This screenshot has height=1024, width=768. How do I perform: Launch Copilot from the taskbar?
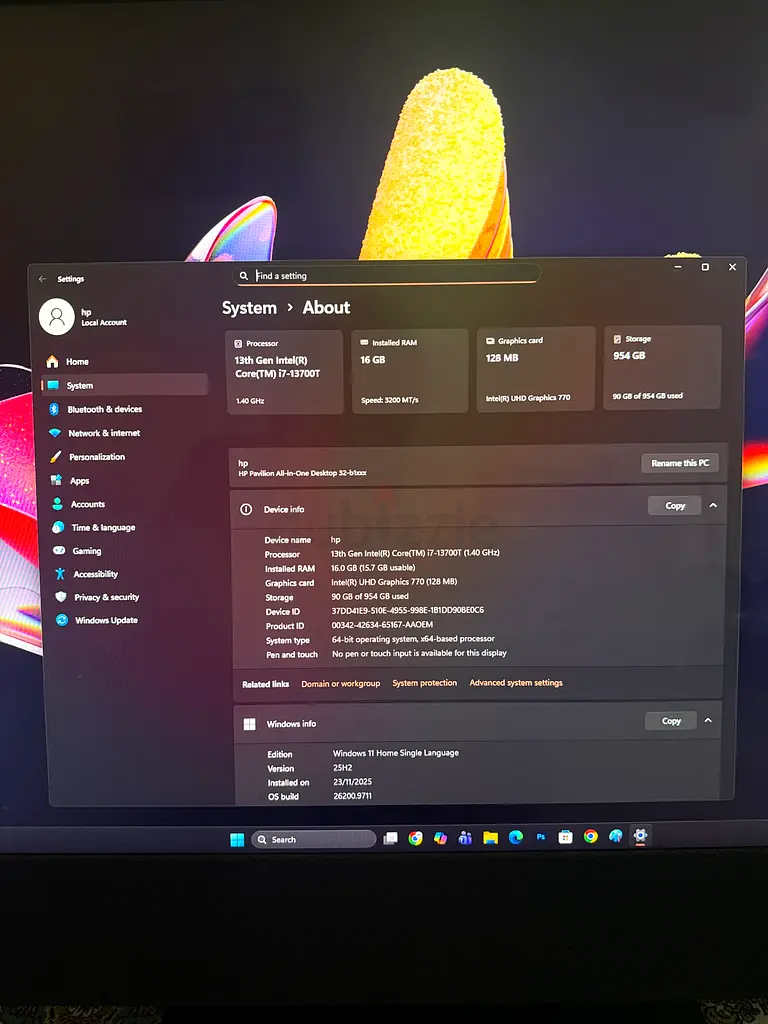pyautogui.click(x=440, y=838)
